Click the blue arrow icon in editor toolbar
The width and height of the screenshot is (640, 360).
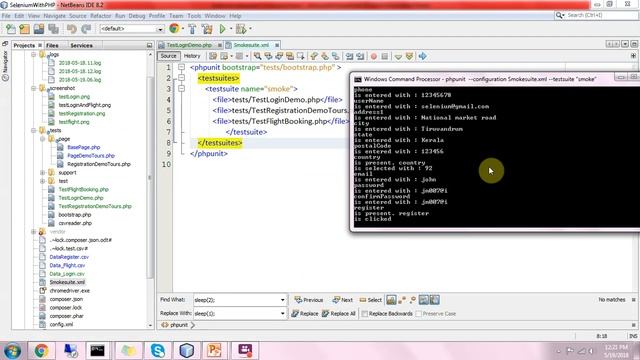(x=422, y=56)
